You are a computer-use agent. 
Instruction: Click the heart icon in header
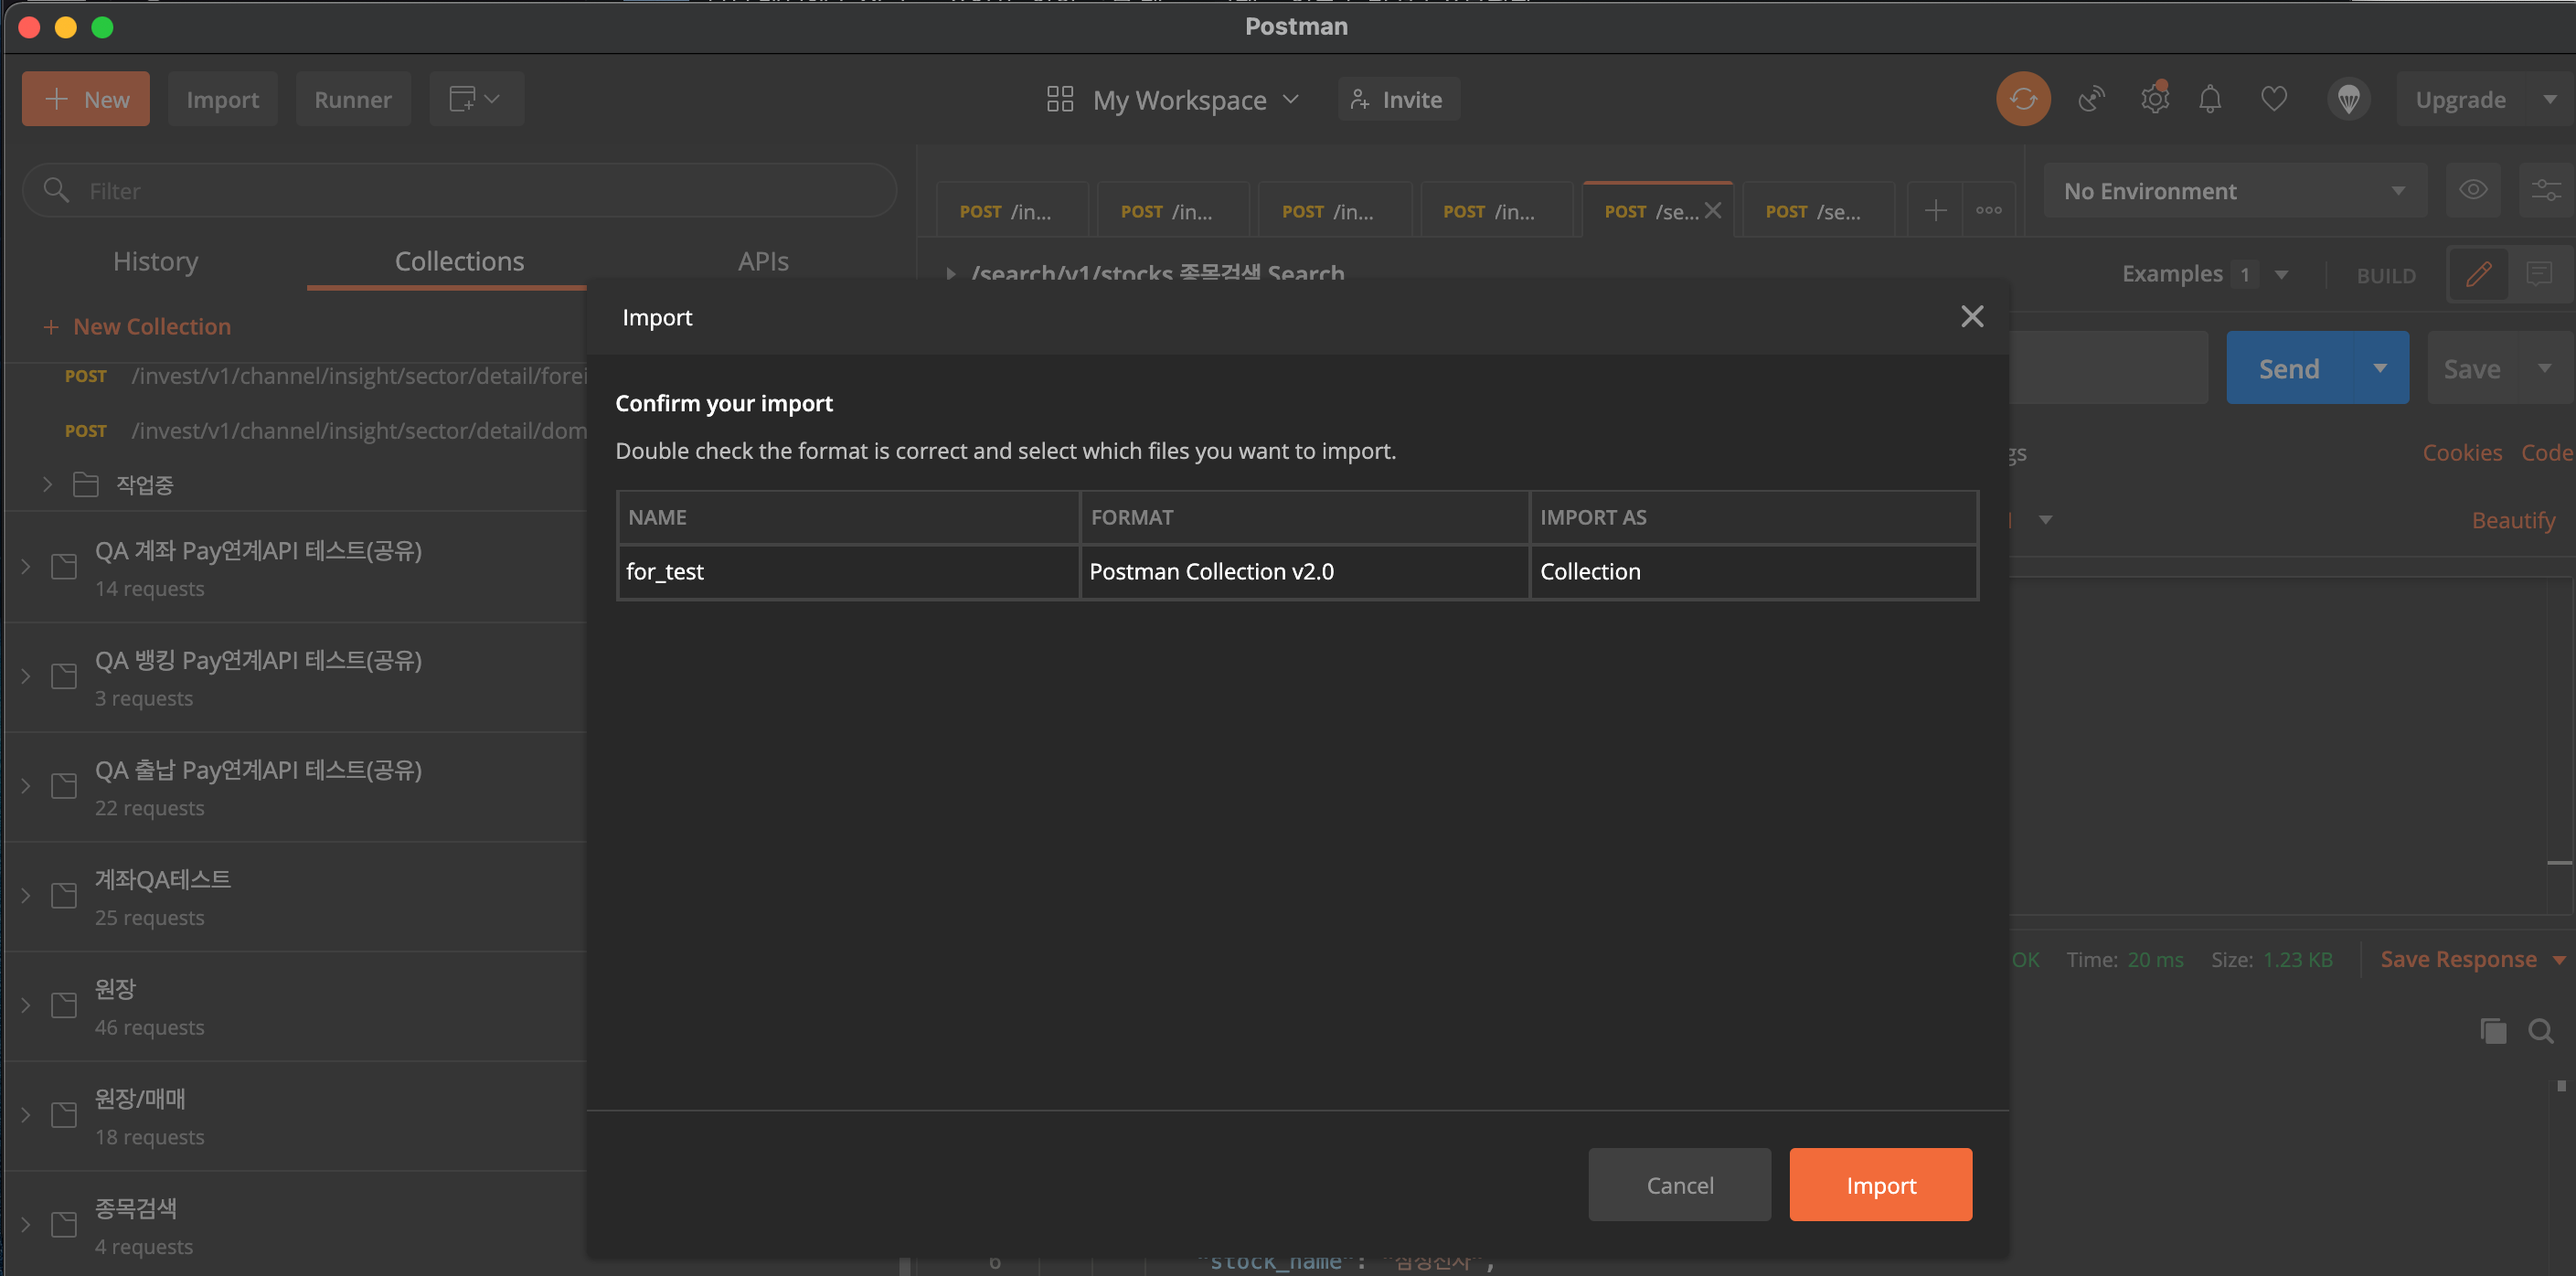(x=2273, y=99)
